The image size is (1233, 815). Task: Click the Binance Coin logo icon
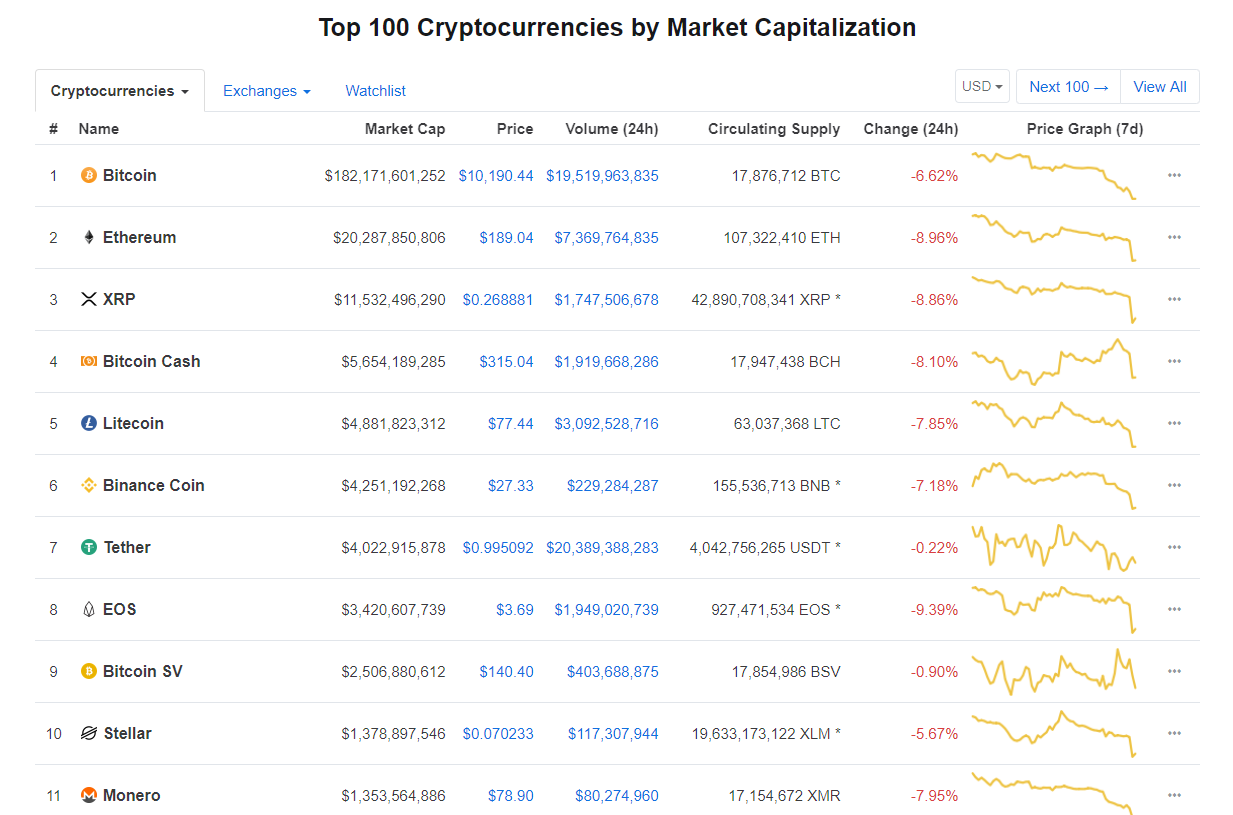click(88, 485)
